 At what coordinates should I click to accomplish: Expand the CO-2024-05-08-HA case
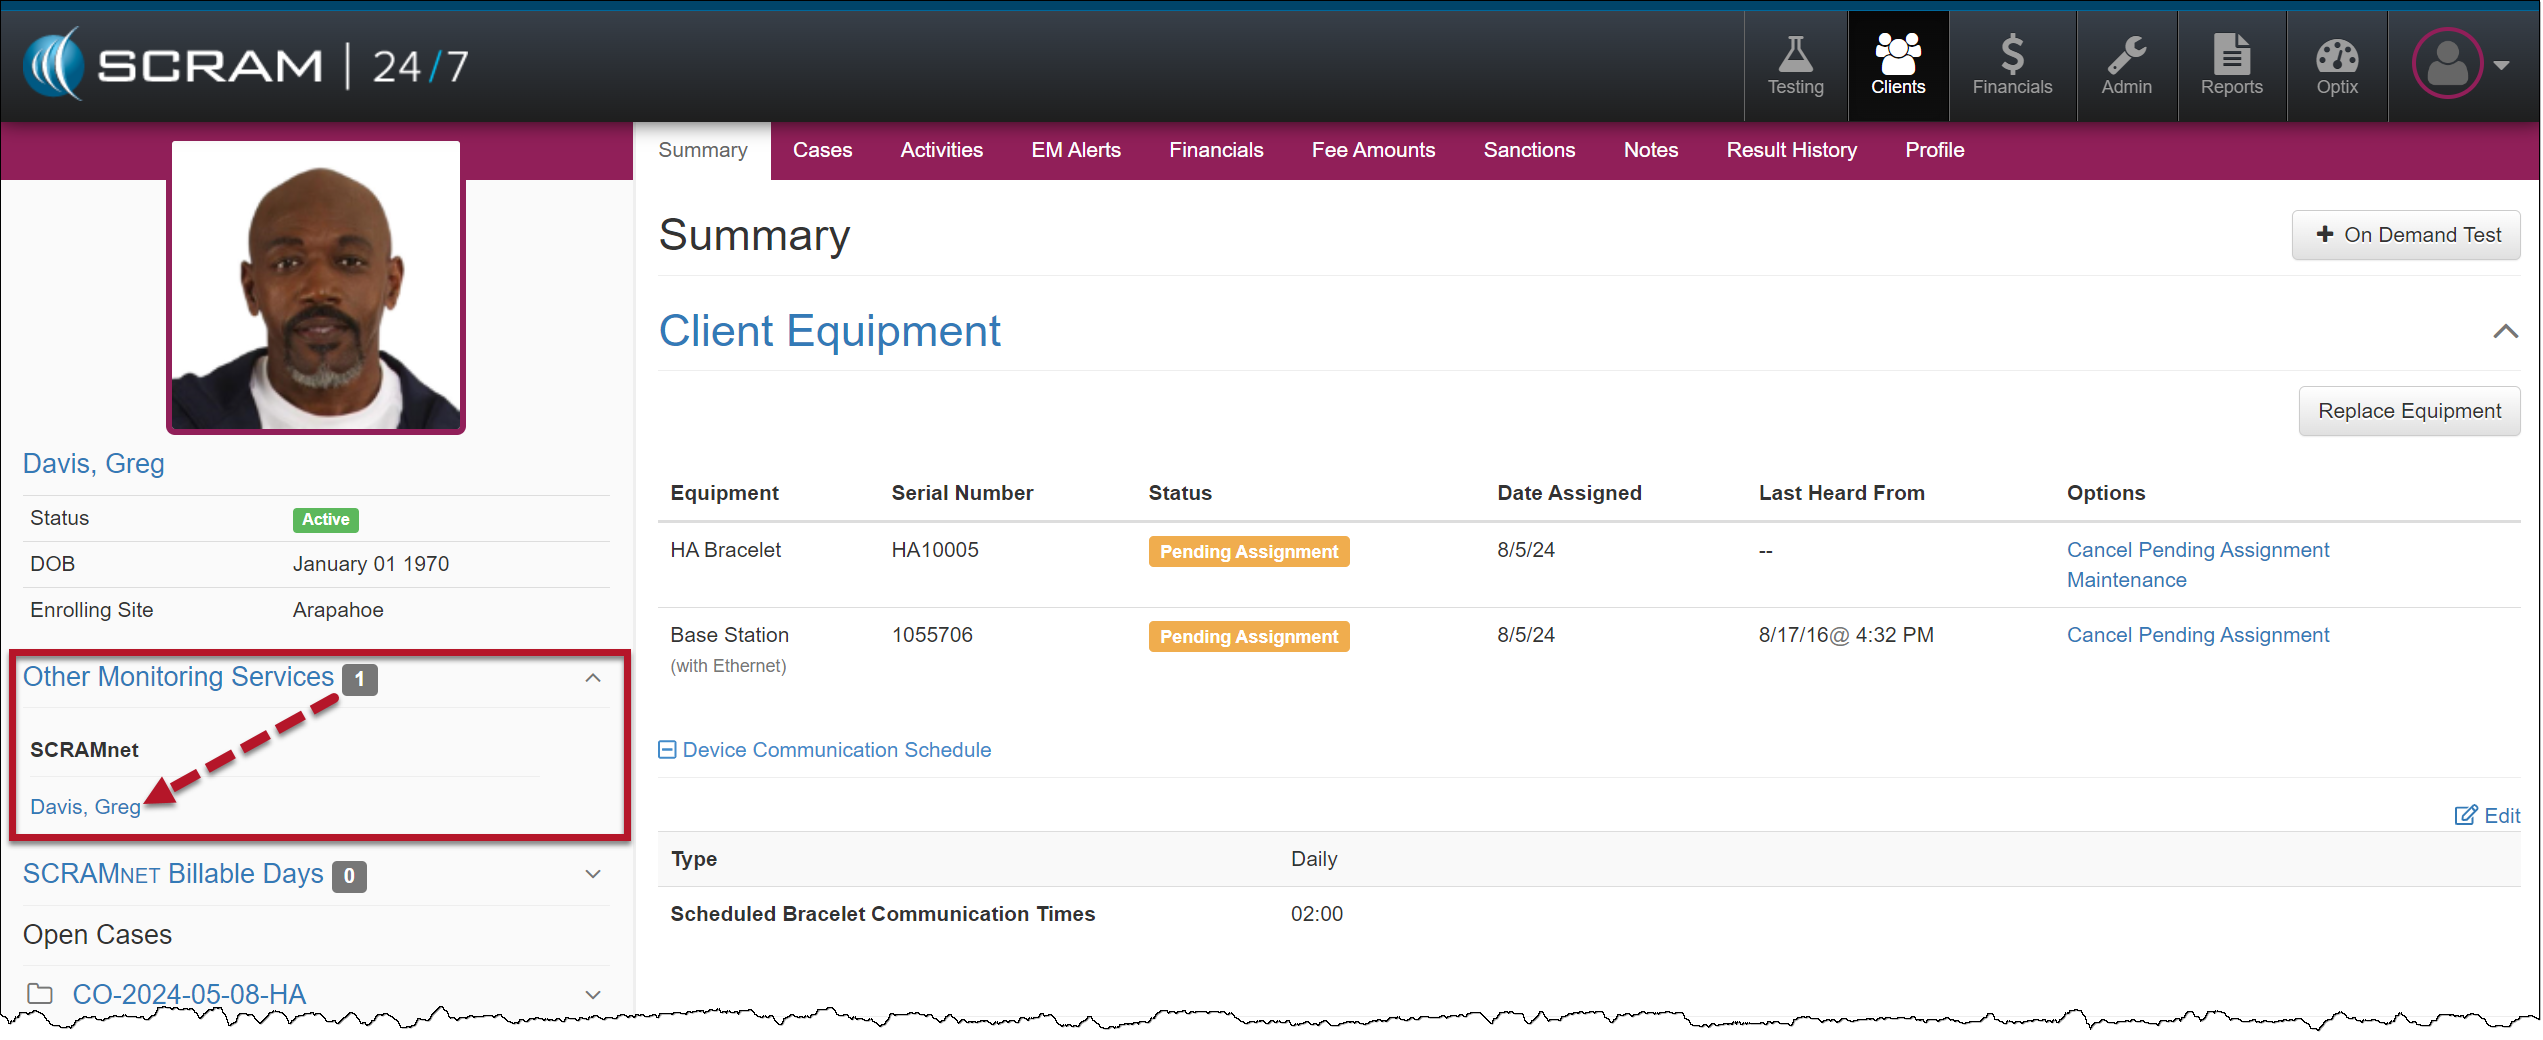(593, 995)
